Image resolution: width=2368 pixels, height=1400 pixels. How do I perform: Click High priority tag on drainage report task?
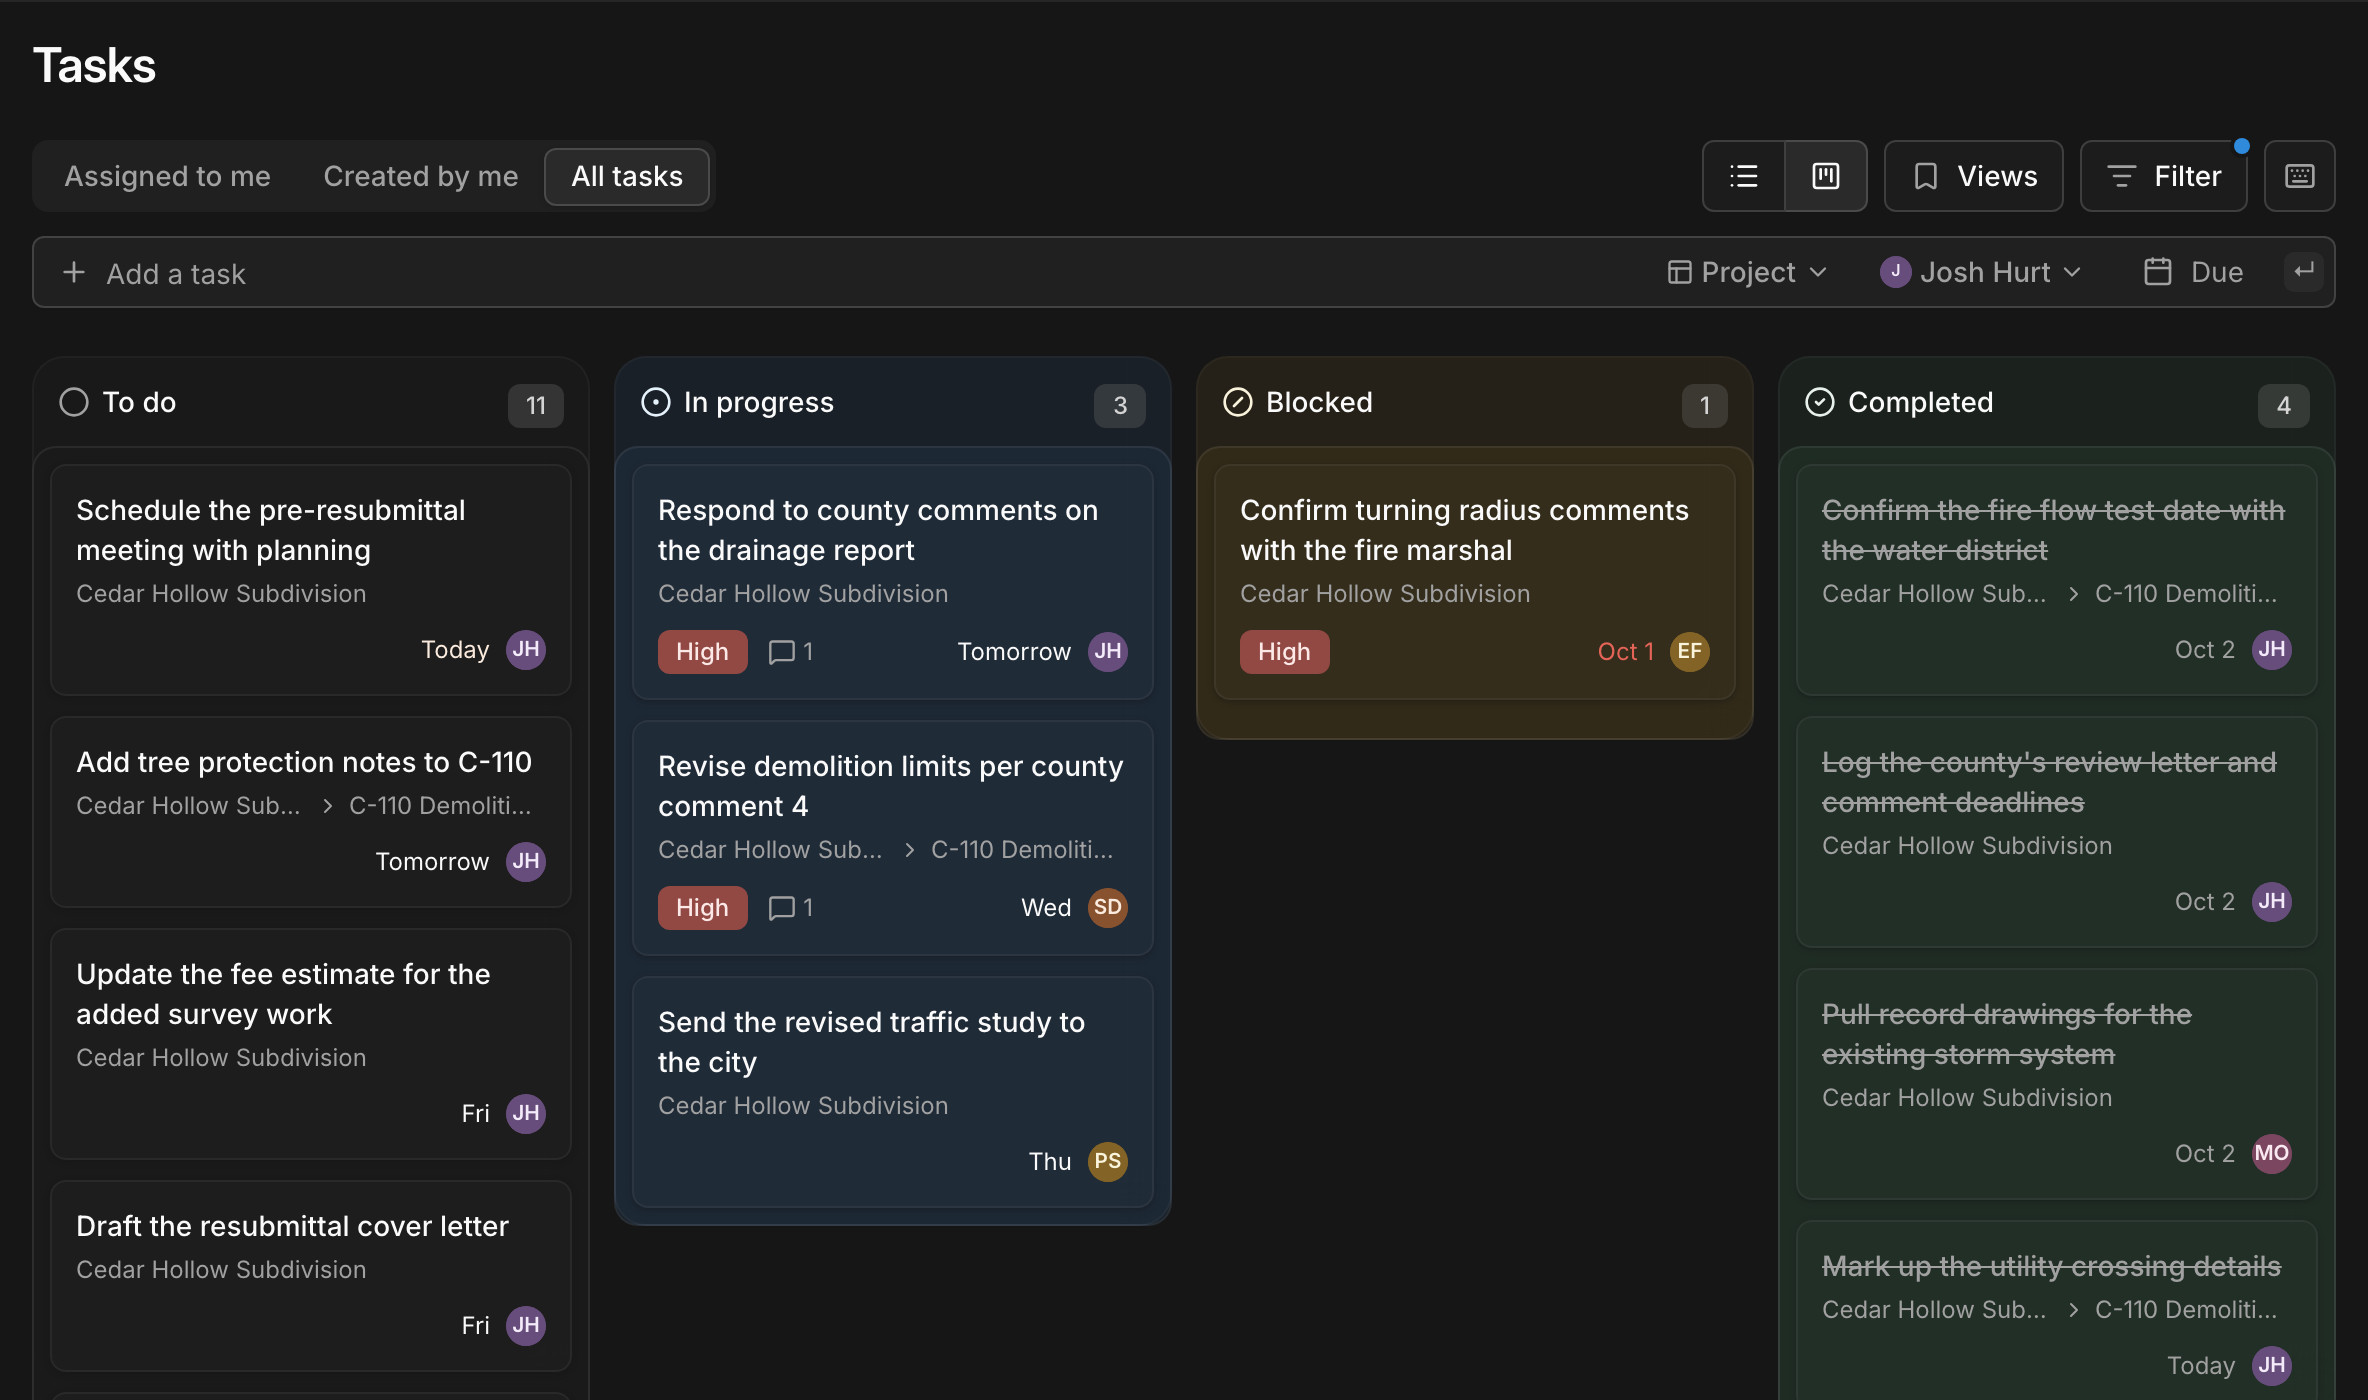click(x=702, y=652)
